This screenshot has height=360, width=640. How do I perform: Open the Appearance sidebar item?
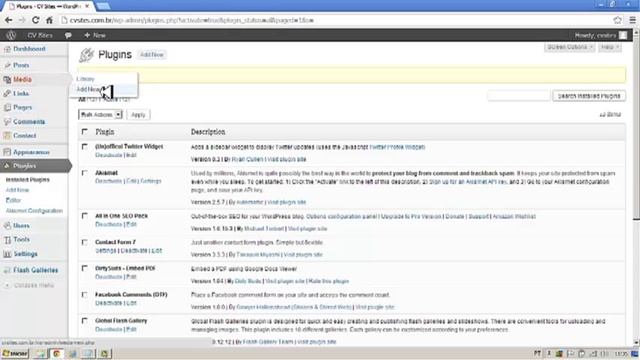(31, 152)
